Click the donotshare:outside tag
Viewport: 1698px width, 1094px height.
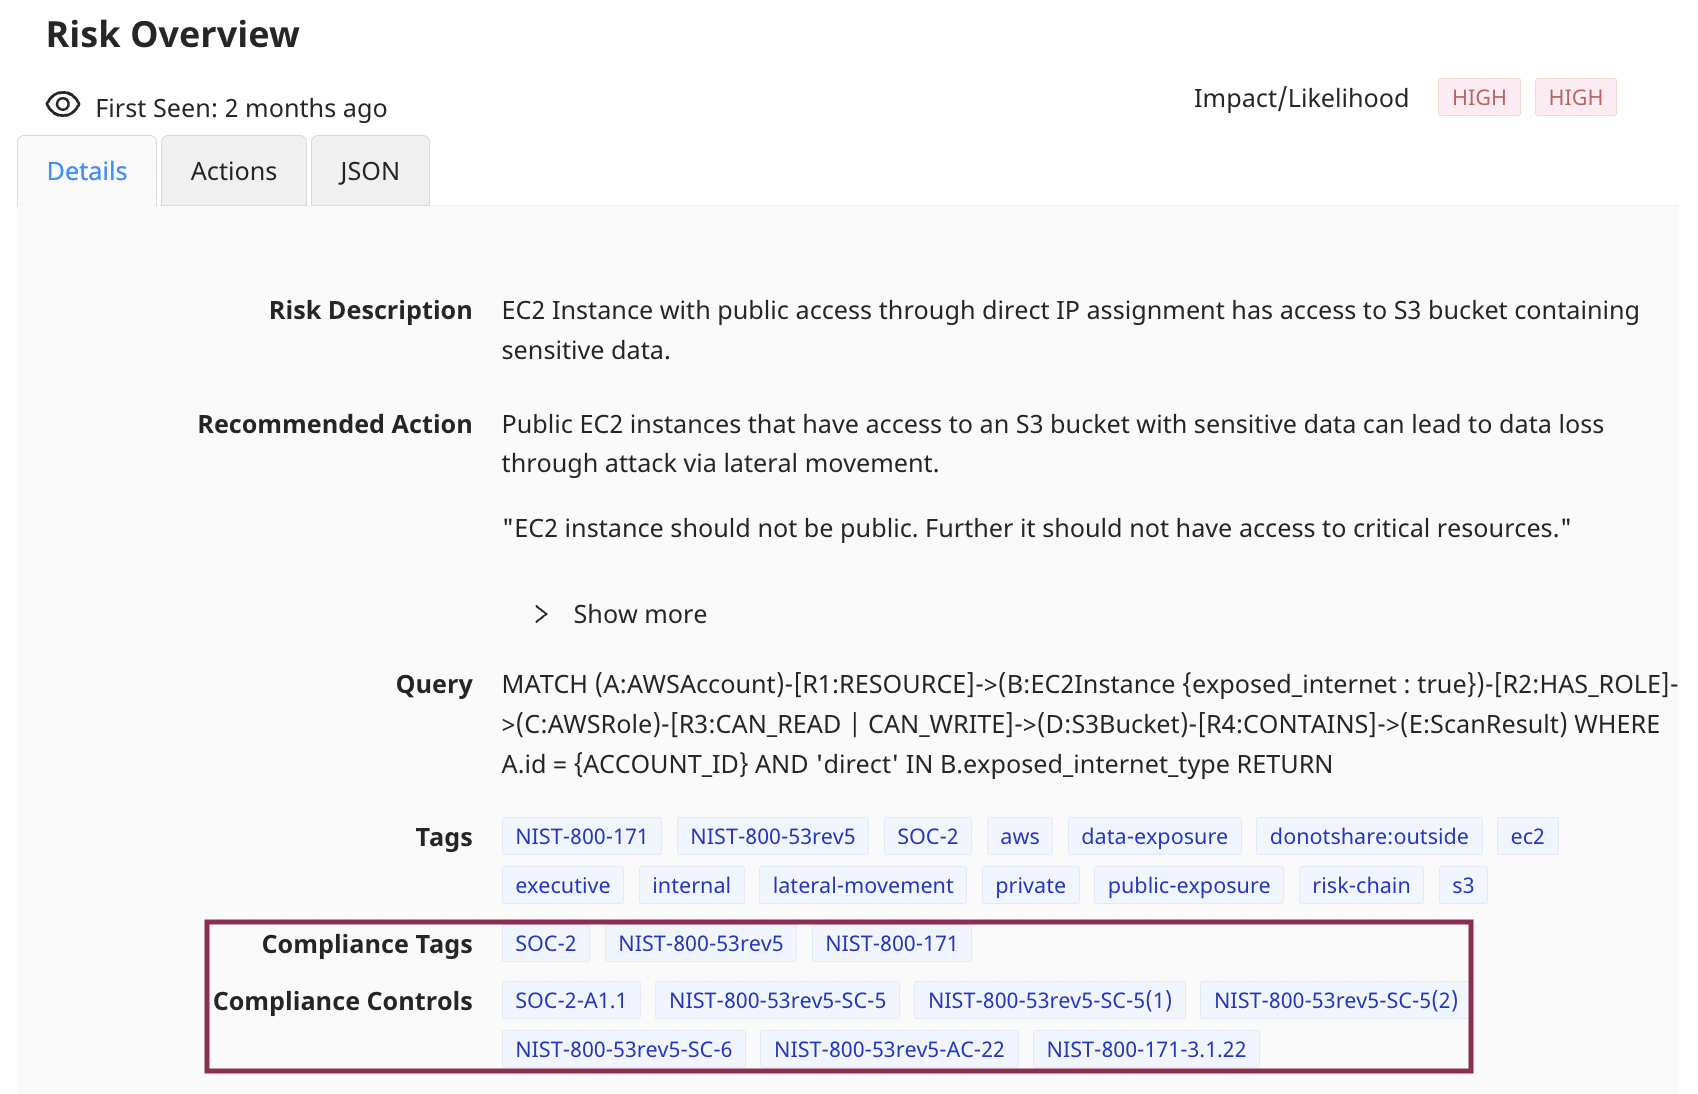point(1369,836)
